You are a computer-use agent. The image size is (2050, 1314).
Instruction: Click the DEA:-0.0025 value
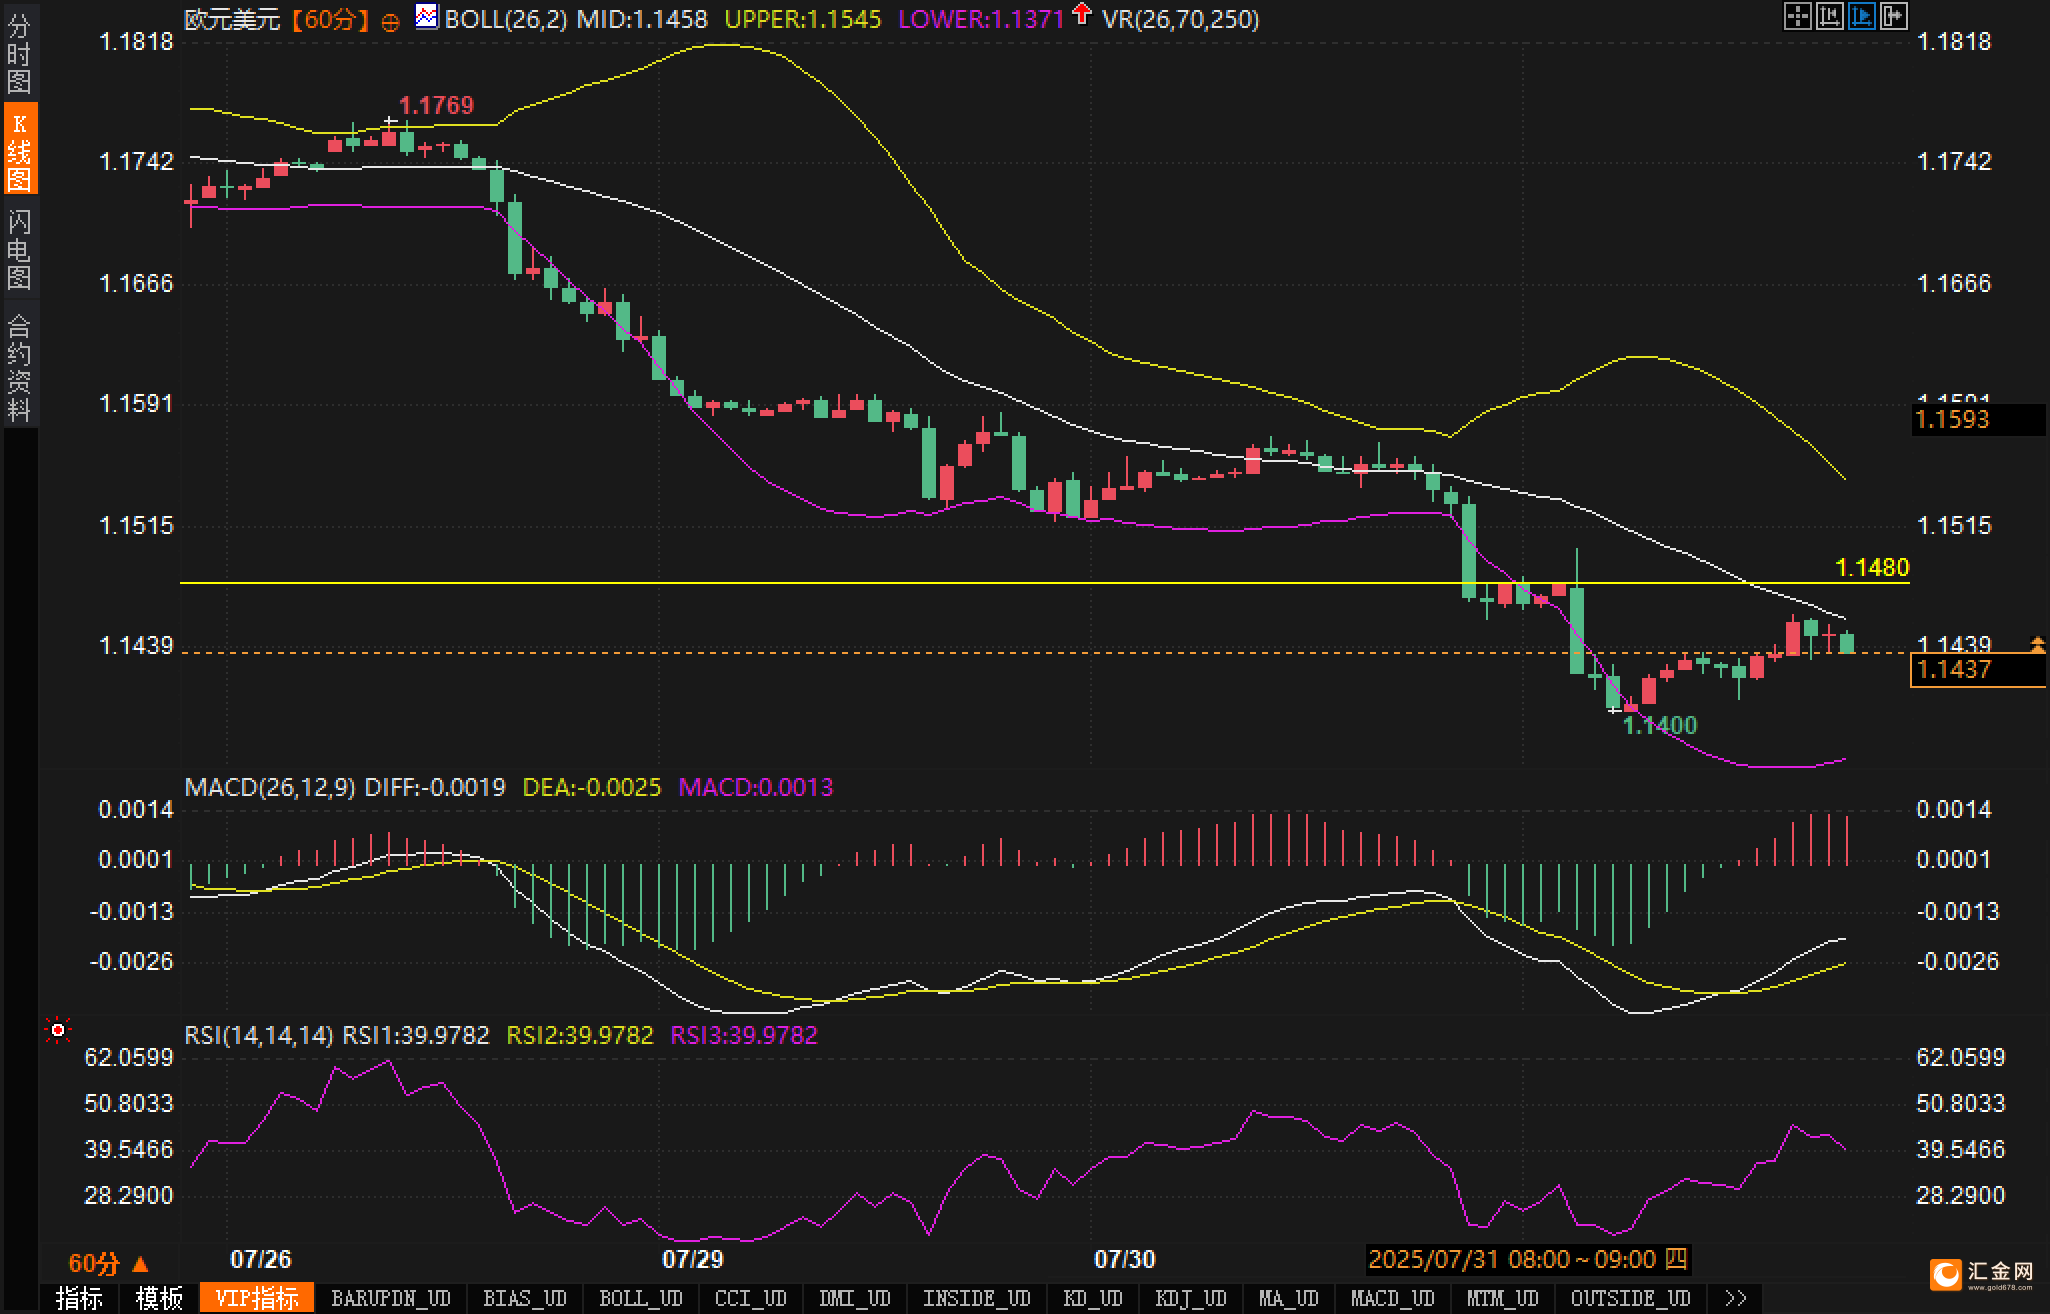pos(592,787)
